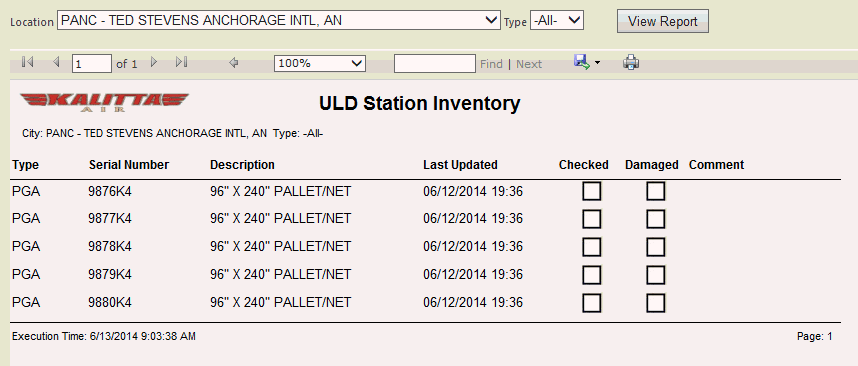Tick the Damaged box for serial 9878K4

656,247
